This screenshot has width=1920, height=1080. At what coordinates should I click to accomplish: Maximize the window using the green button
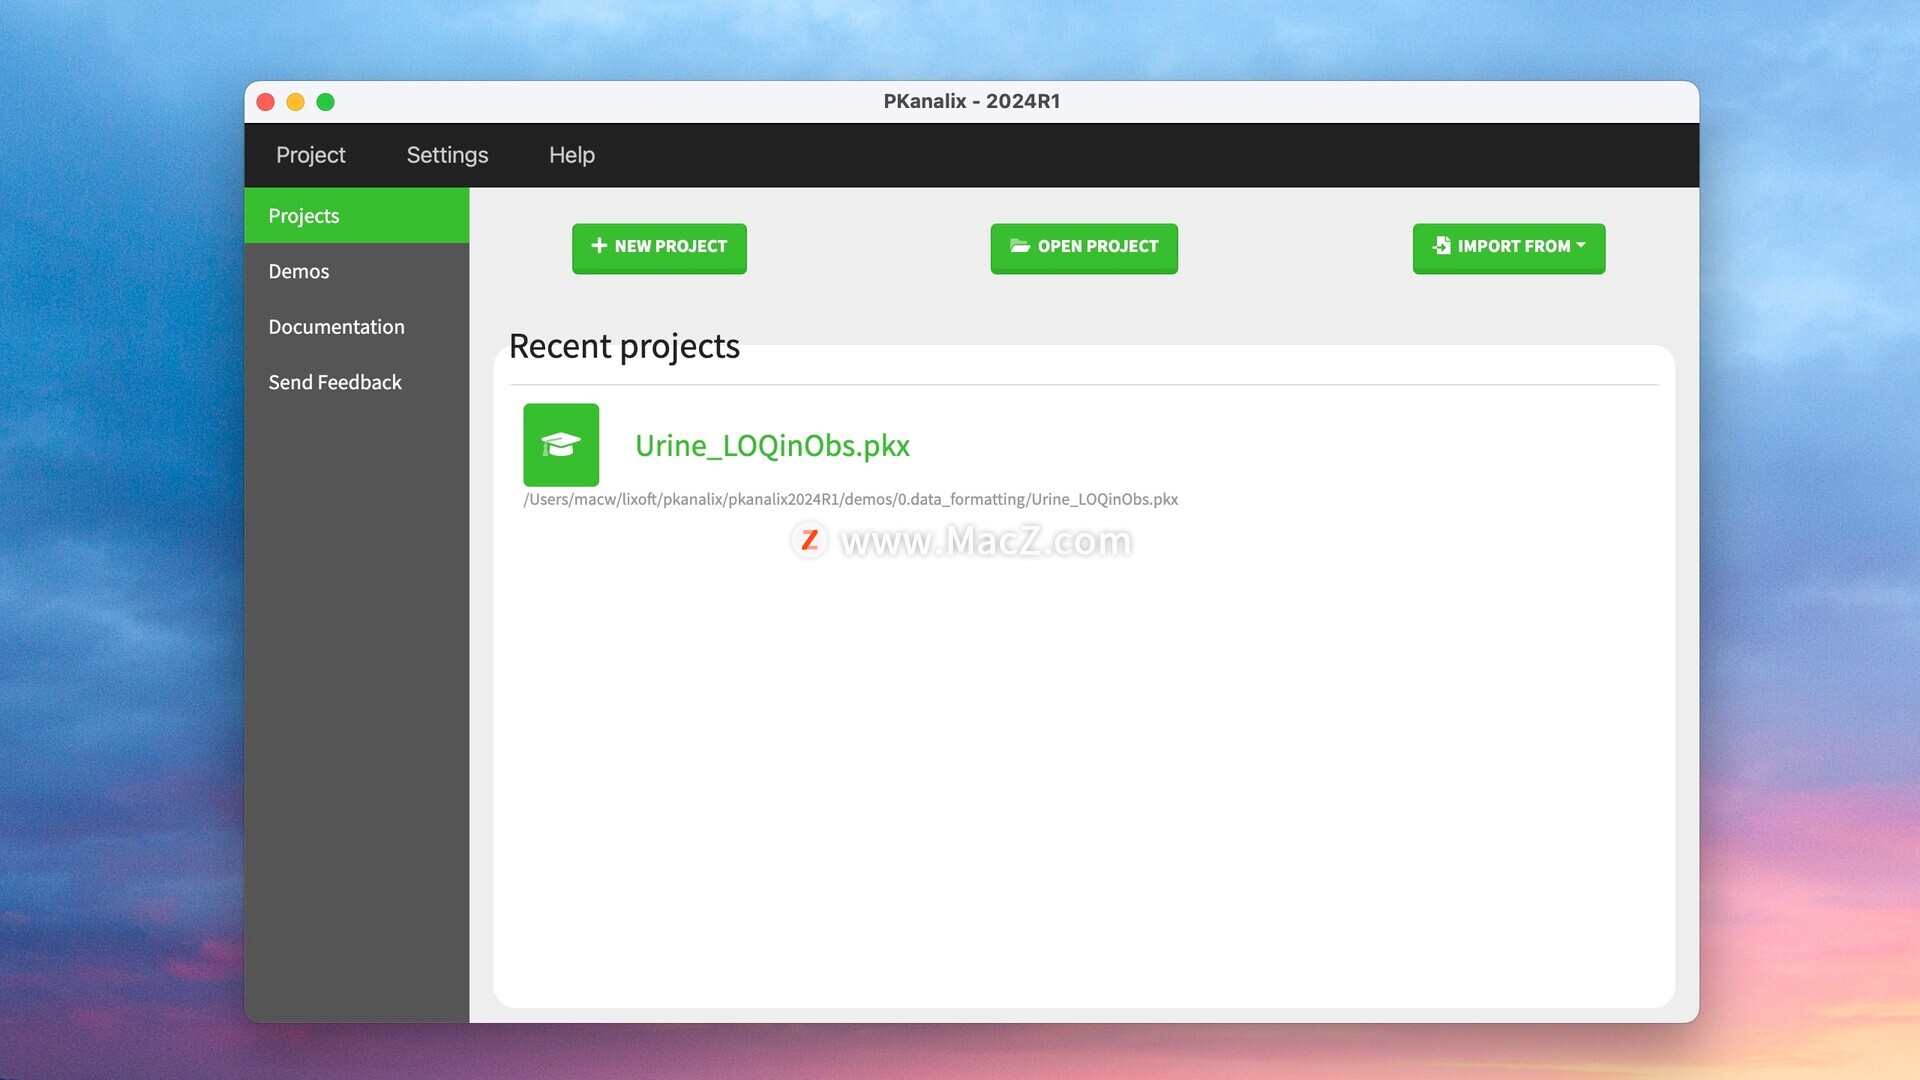point(325,102)
